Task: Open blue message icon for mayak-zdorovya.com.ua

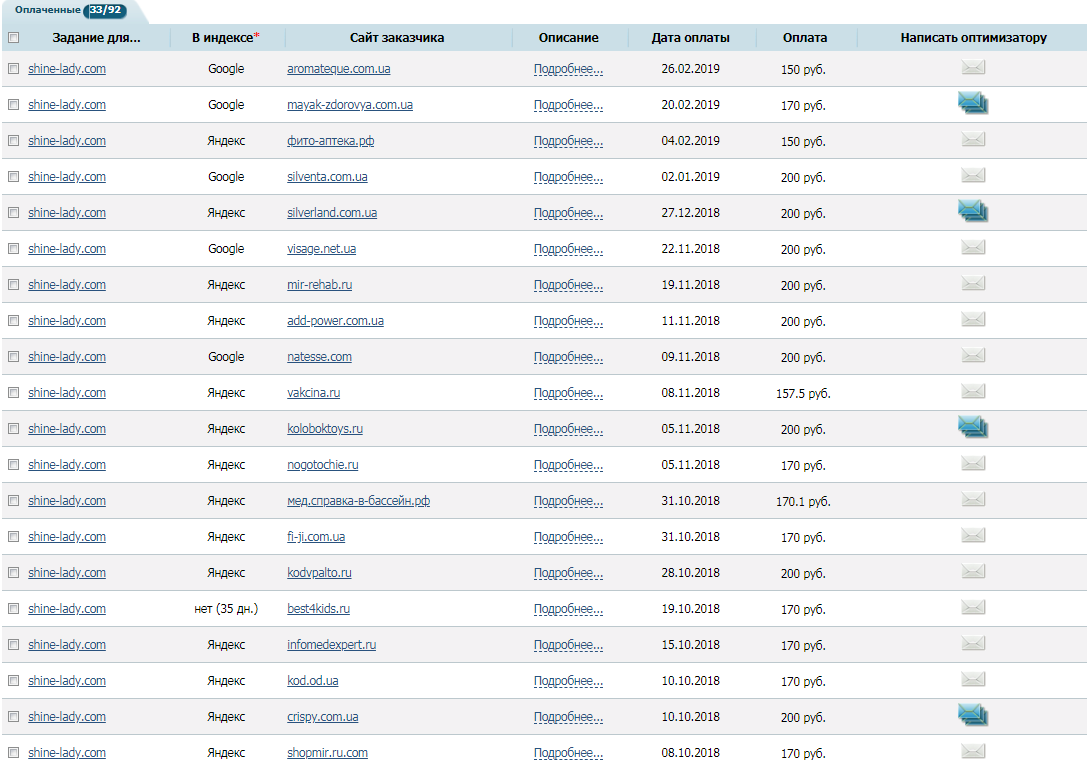Action: [x=973, y=102]
